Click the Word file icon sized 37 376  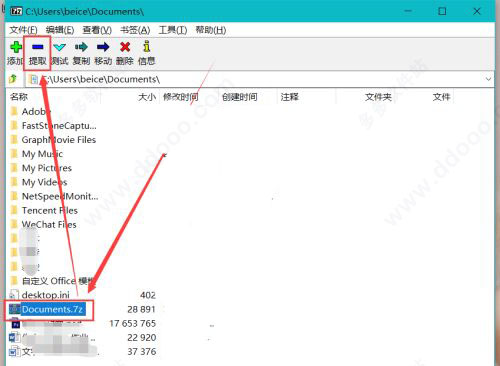[x=14, y=352]
